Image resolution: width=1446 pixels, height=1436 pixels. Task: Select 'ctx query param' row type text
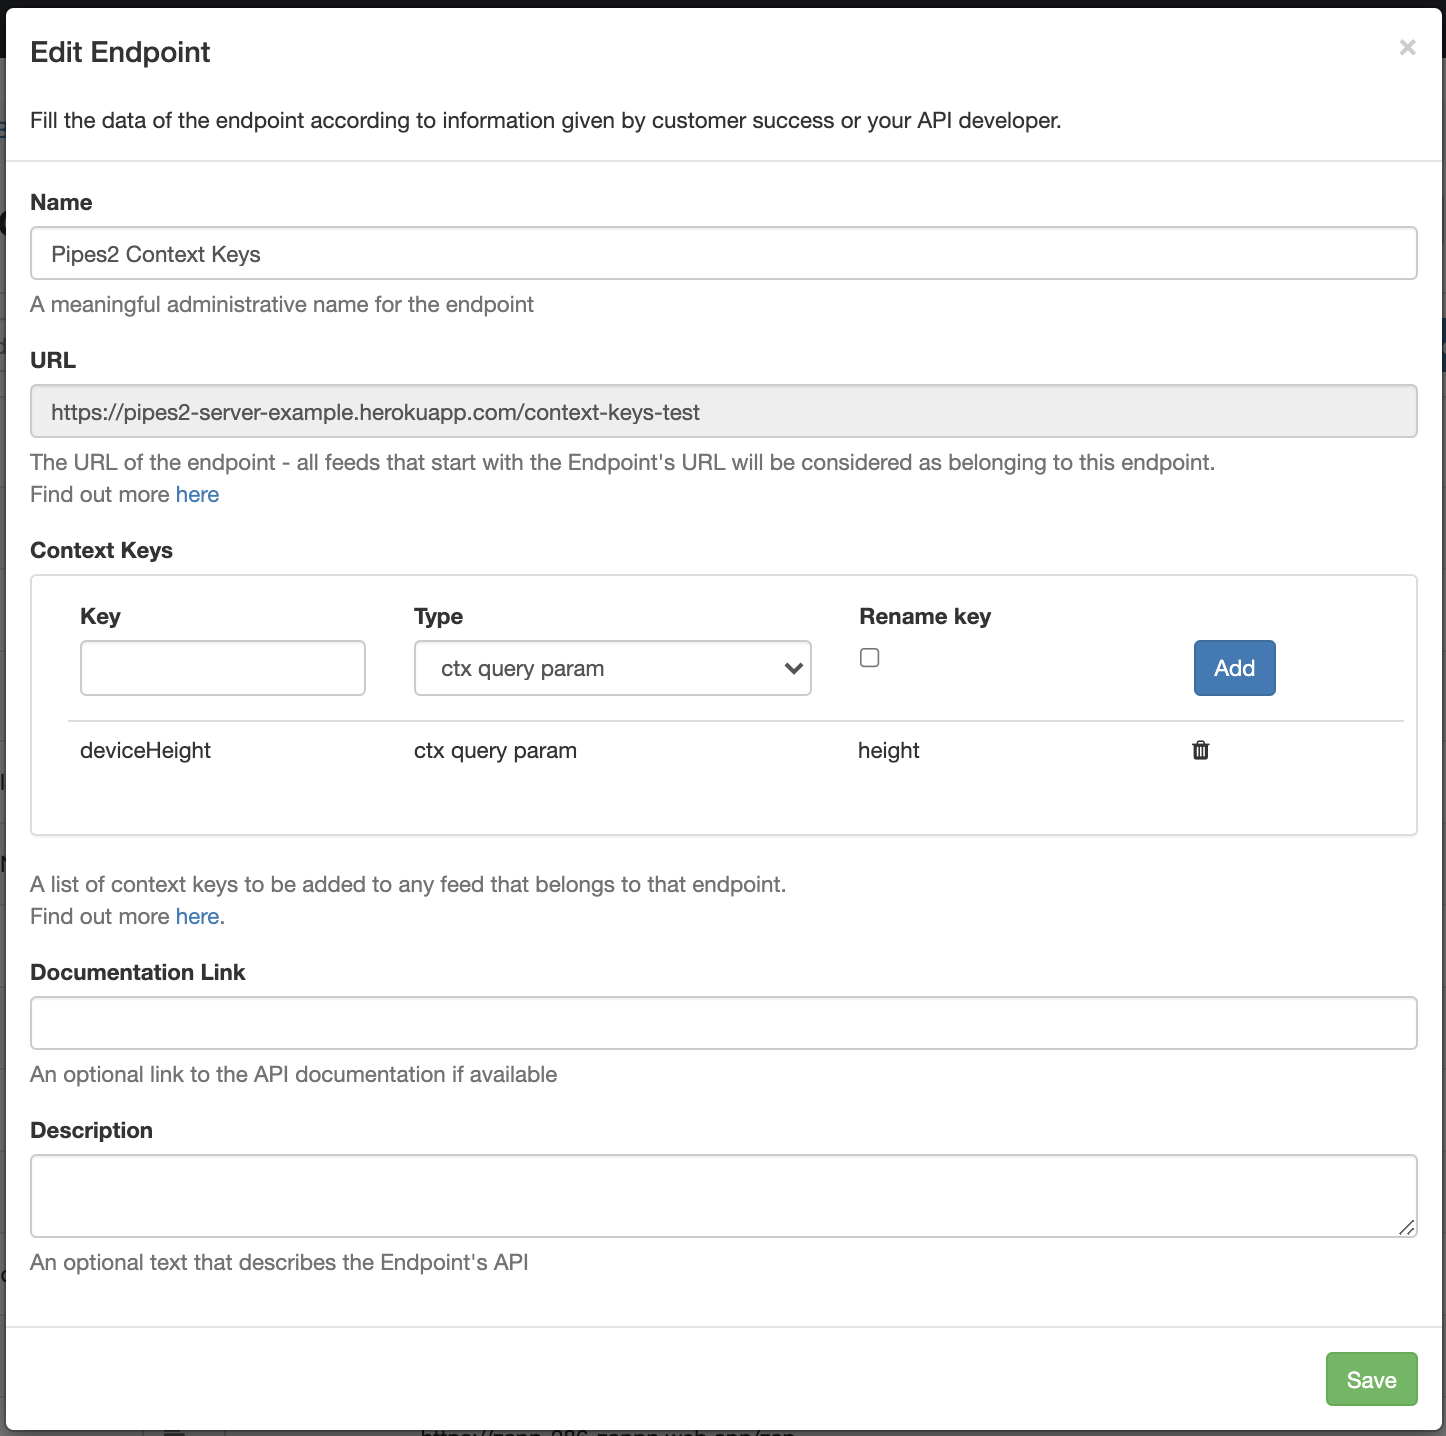pos(495,750)
